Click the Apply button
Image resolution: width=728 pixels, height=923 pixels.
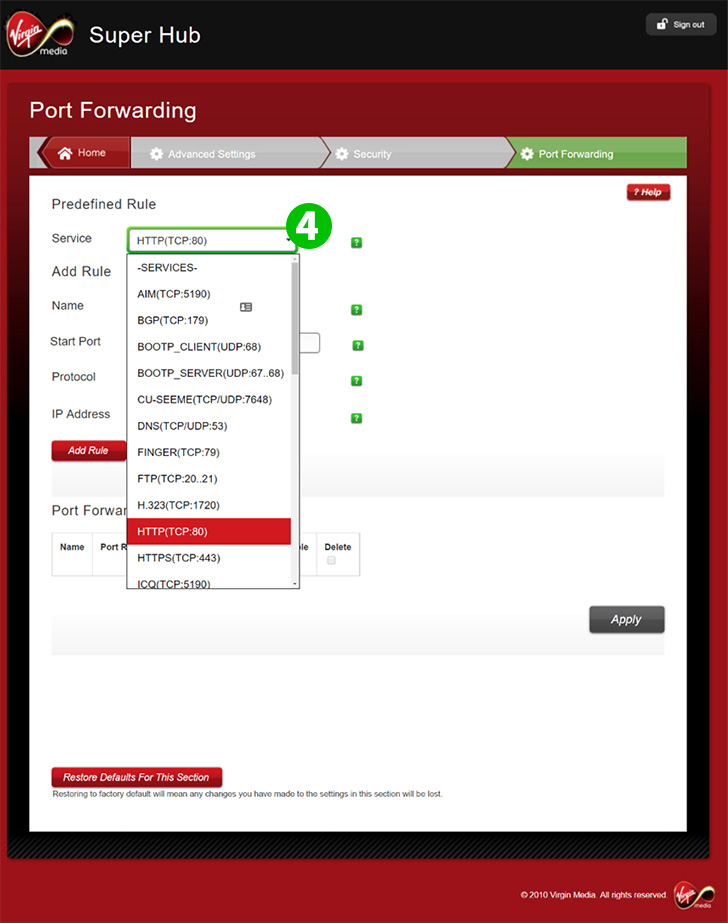point(626,619)
